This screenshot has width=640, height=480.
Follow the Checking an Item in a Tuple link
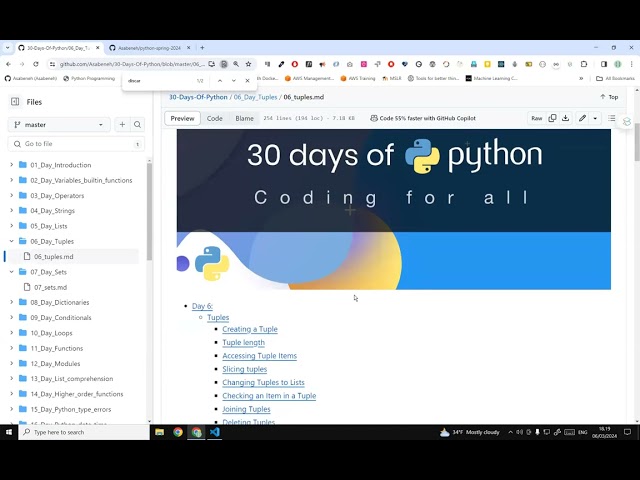269,396
